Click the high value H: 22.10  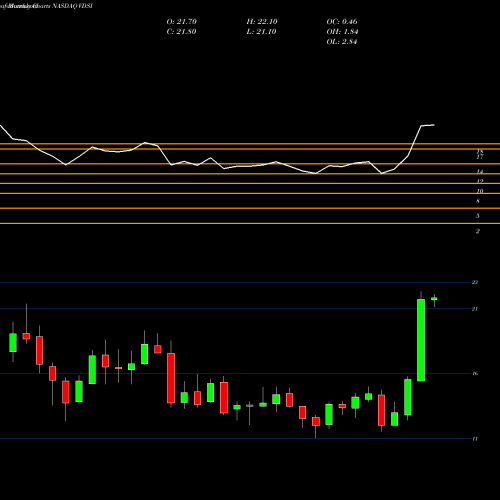[x=262, y=22]
